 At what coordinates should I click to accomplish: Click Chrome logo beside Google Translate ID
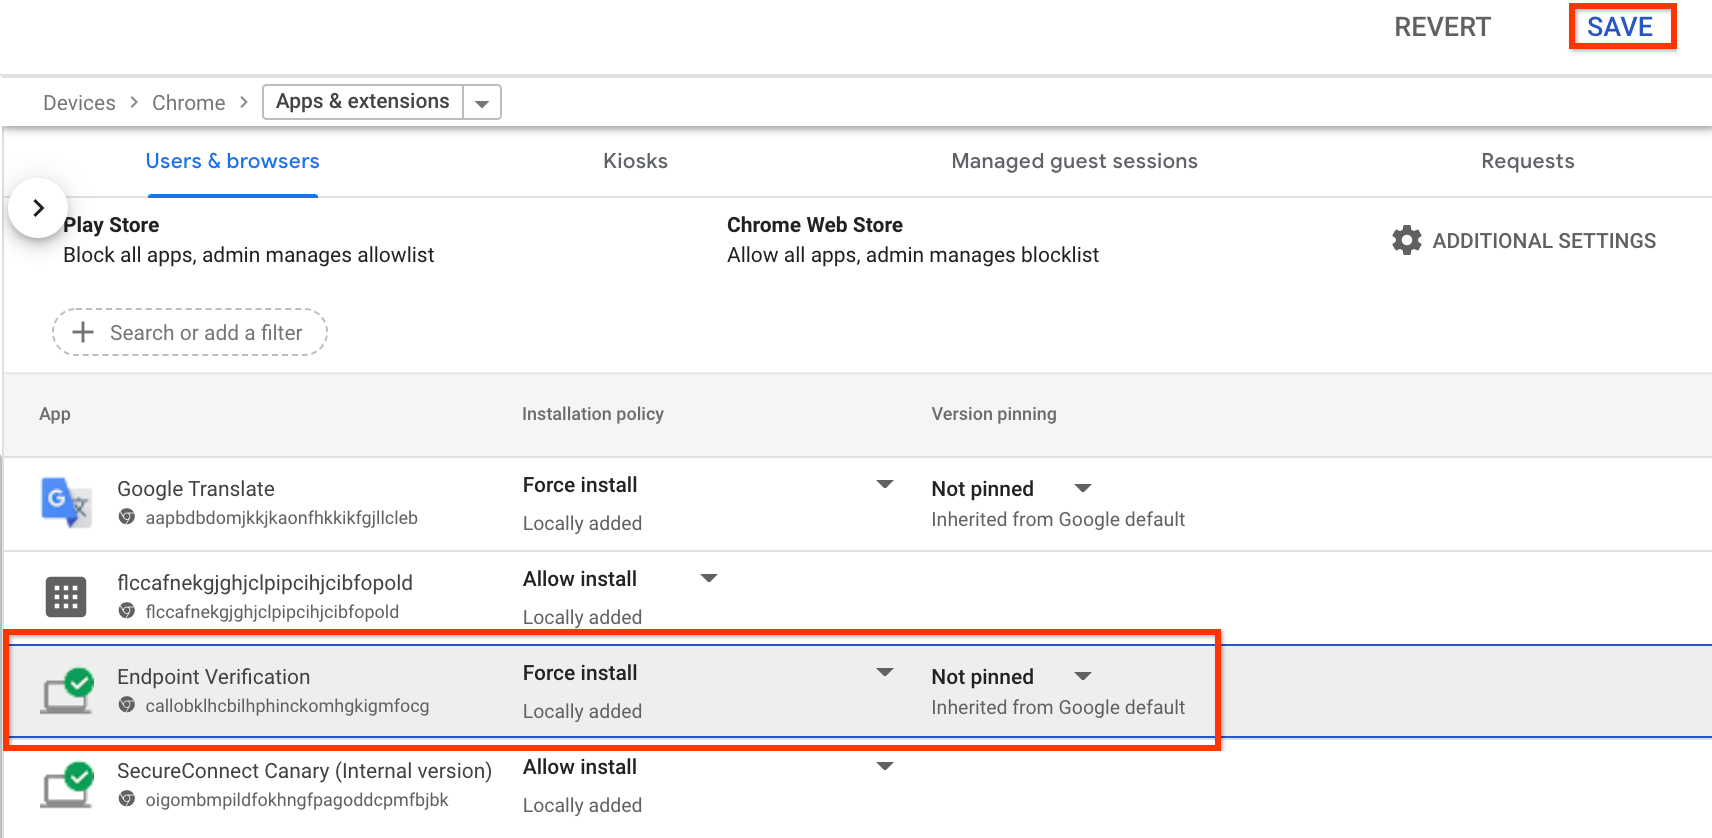127,517
